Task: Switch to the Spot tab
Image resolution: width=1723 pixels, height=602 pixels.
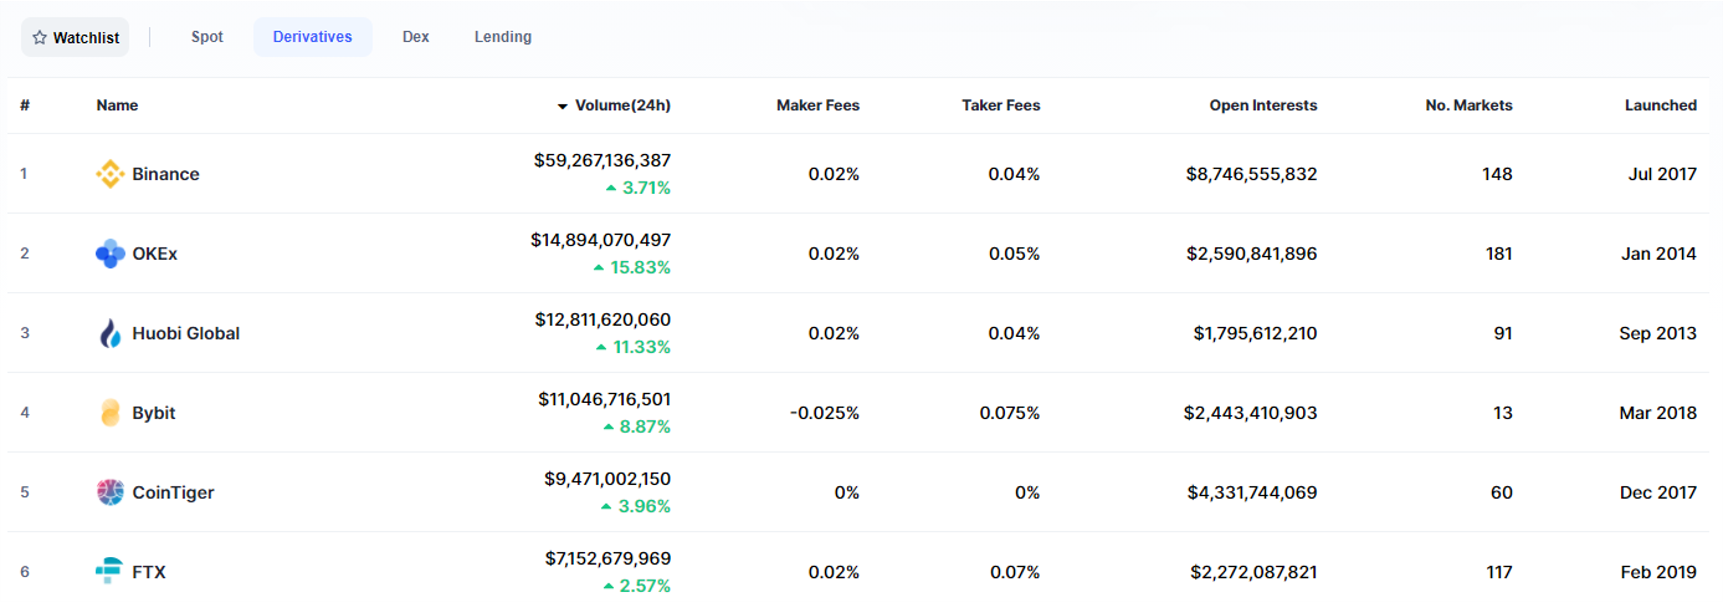Action: (x=207, y=37)
